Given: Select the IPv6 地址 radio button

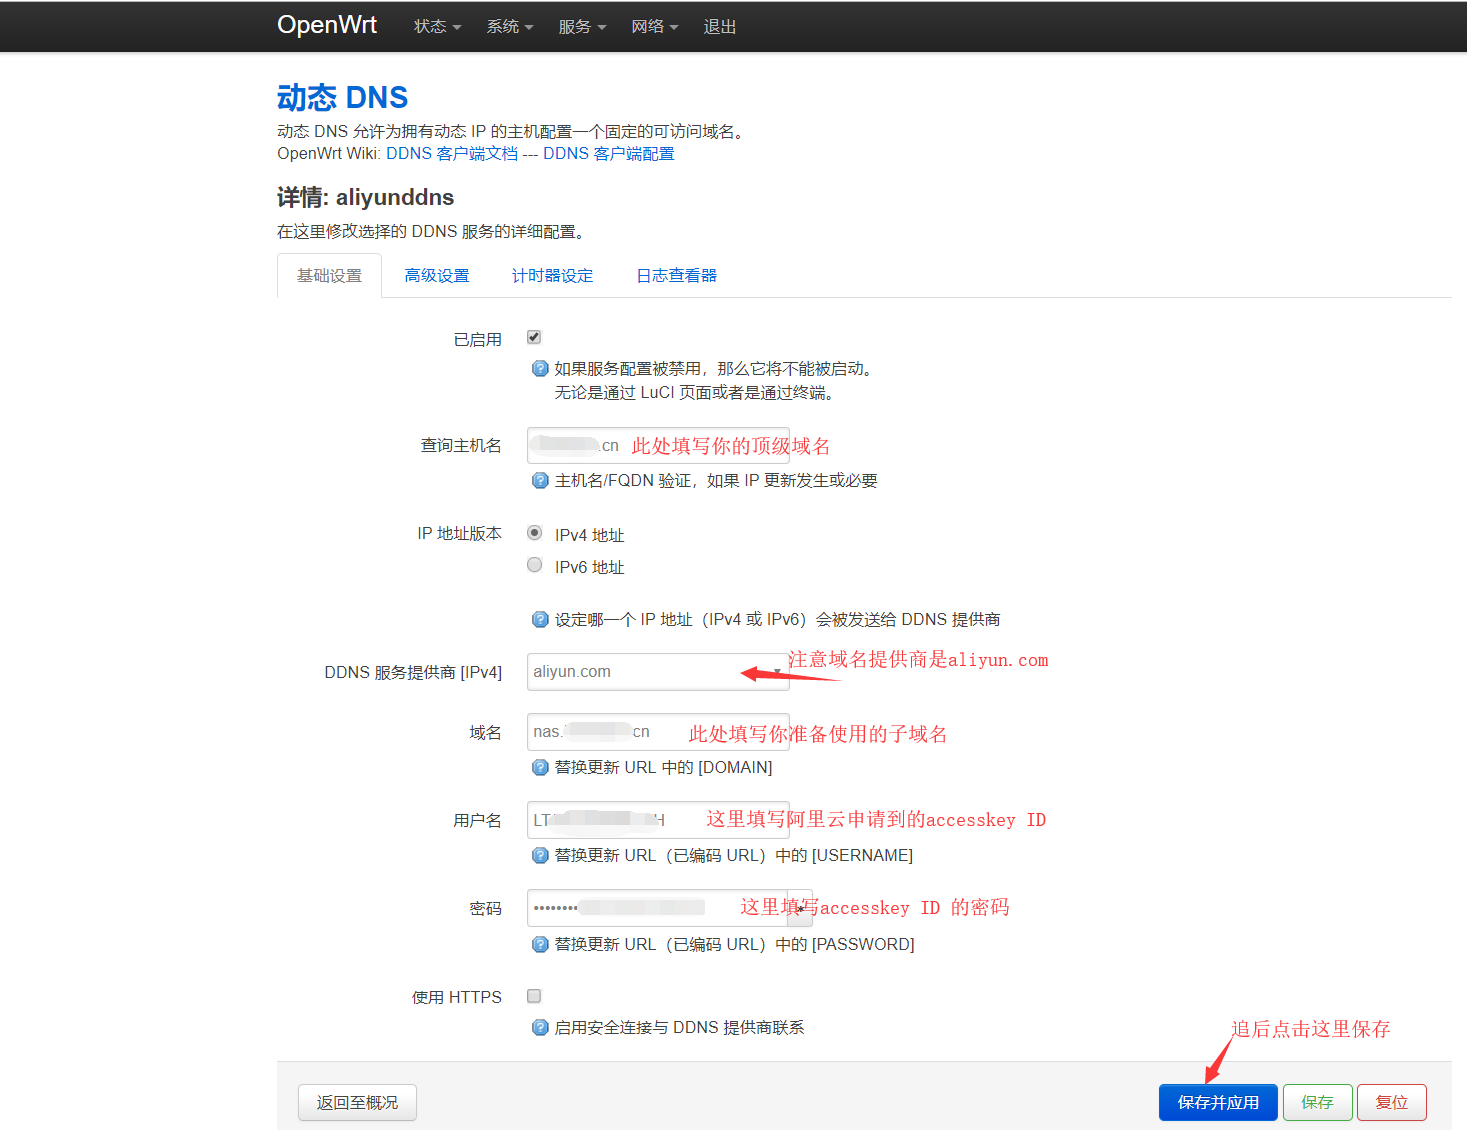Looking at the screenshot, I should click(x=535, y=566).
